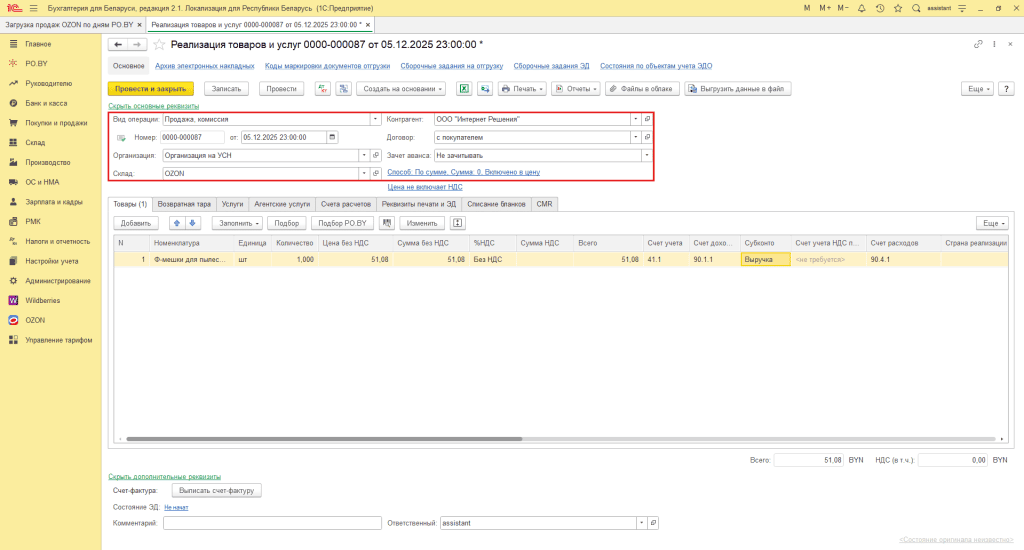
Task: Click the Дт/Кт postings icon
Action: point(323,89)
